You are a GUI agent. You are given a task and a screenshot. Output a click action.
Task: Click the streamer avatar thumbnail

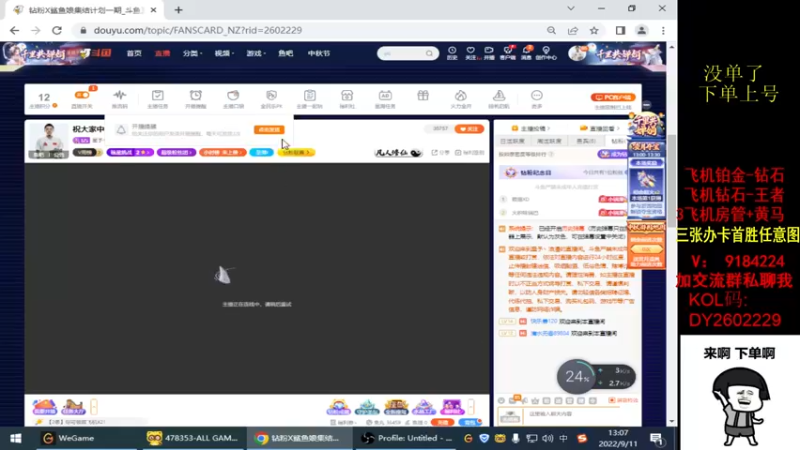click(x=48, y=140)
